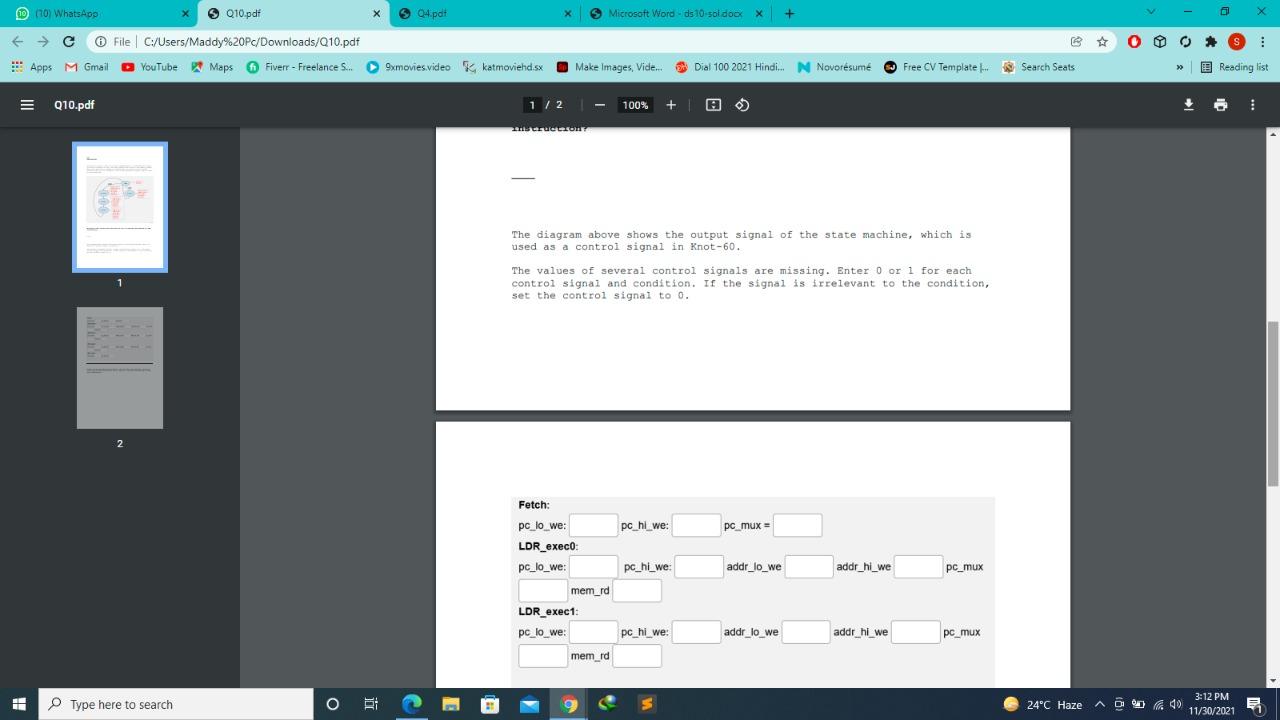Open the Chrome profile avatar
The image size is (1280, 720).
coord(1237,42)
